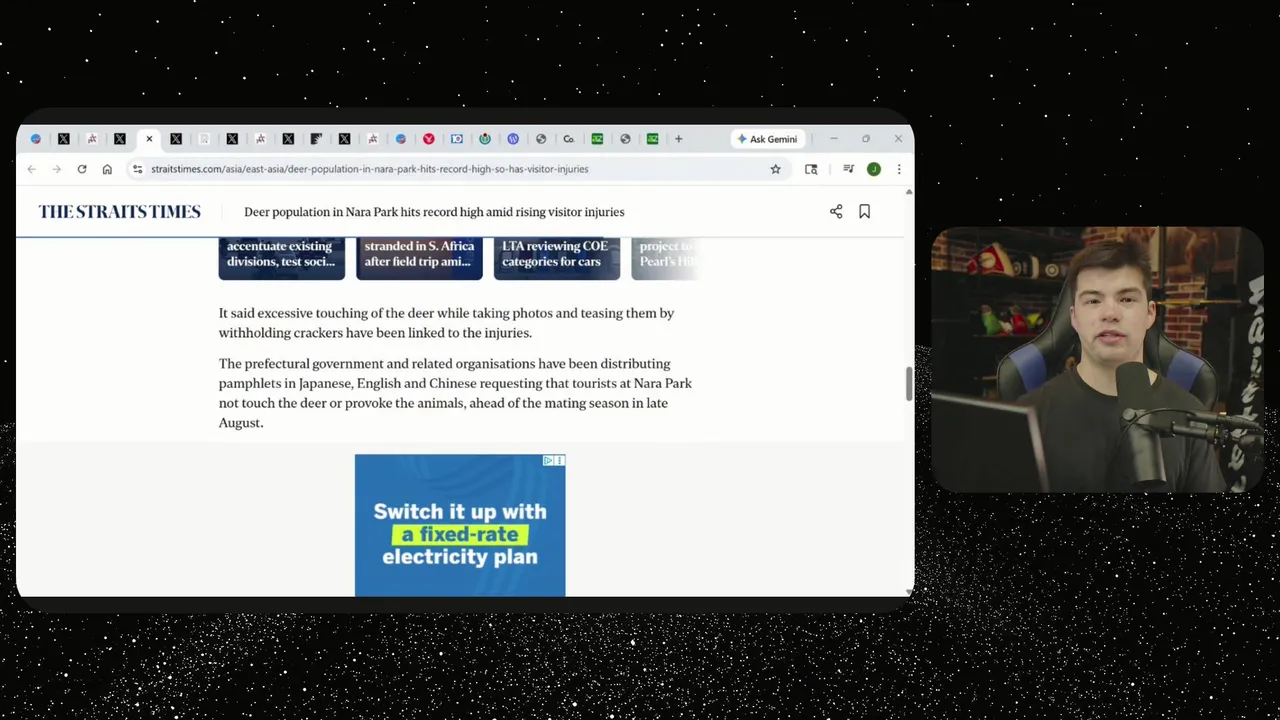Image resolution: width=1280 pixels, height=720 pixels.
Task: Open the AdChoices icon on the ad
Action: point(548,461)
